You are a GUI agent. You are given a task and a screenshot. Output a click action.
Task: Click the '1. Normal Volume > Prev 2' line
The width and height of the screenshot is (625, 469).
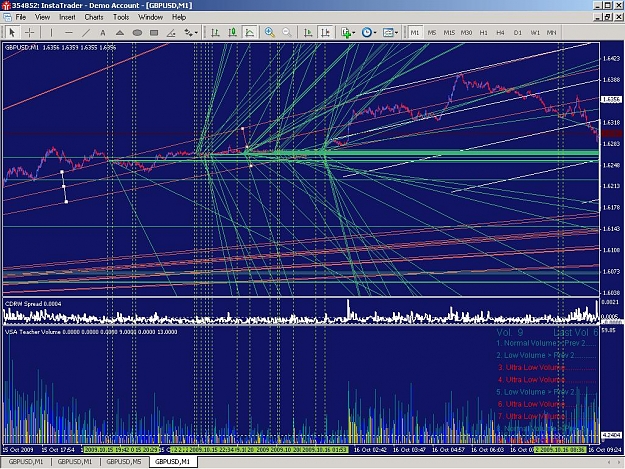point(546,343)
